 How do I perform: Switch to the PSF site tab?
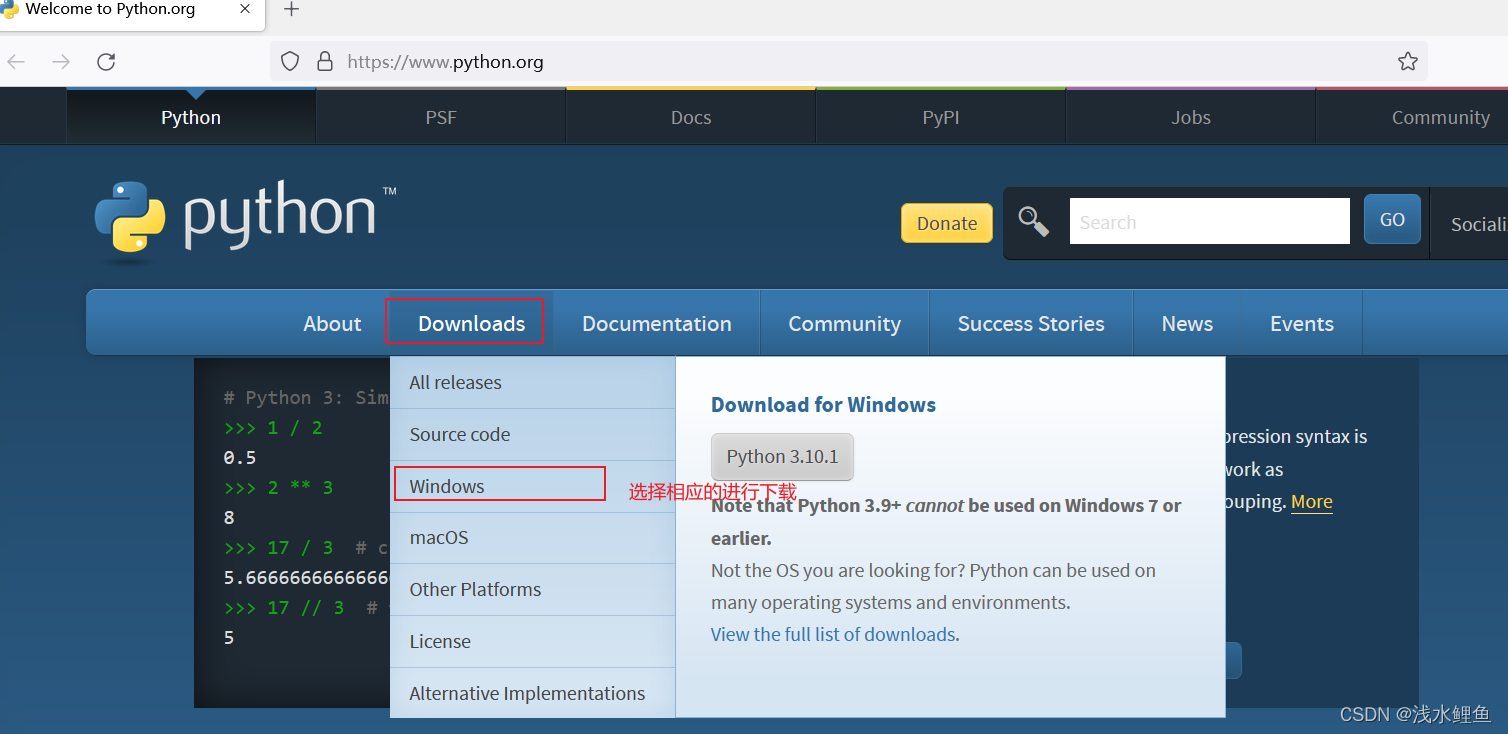tap(441, 117)
